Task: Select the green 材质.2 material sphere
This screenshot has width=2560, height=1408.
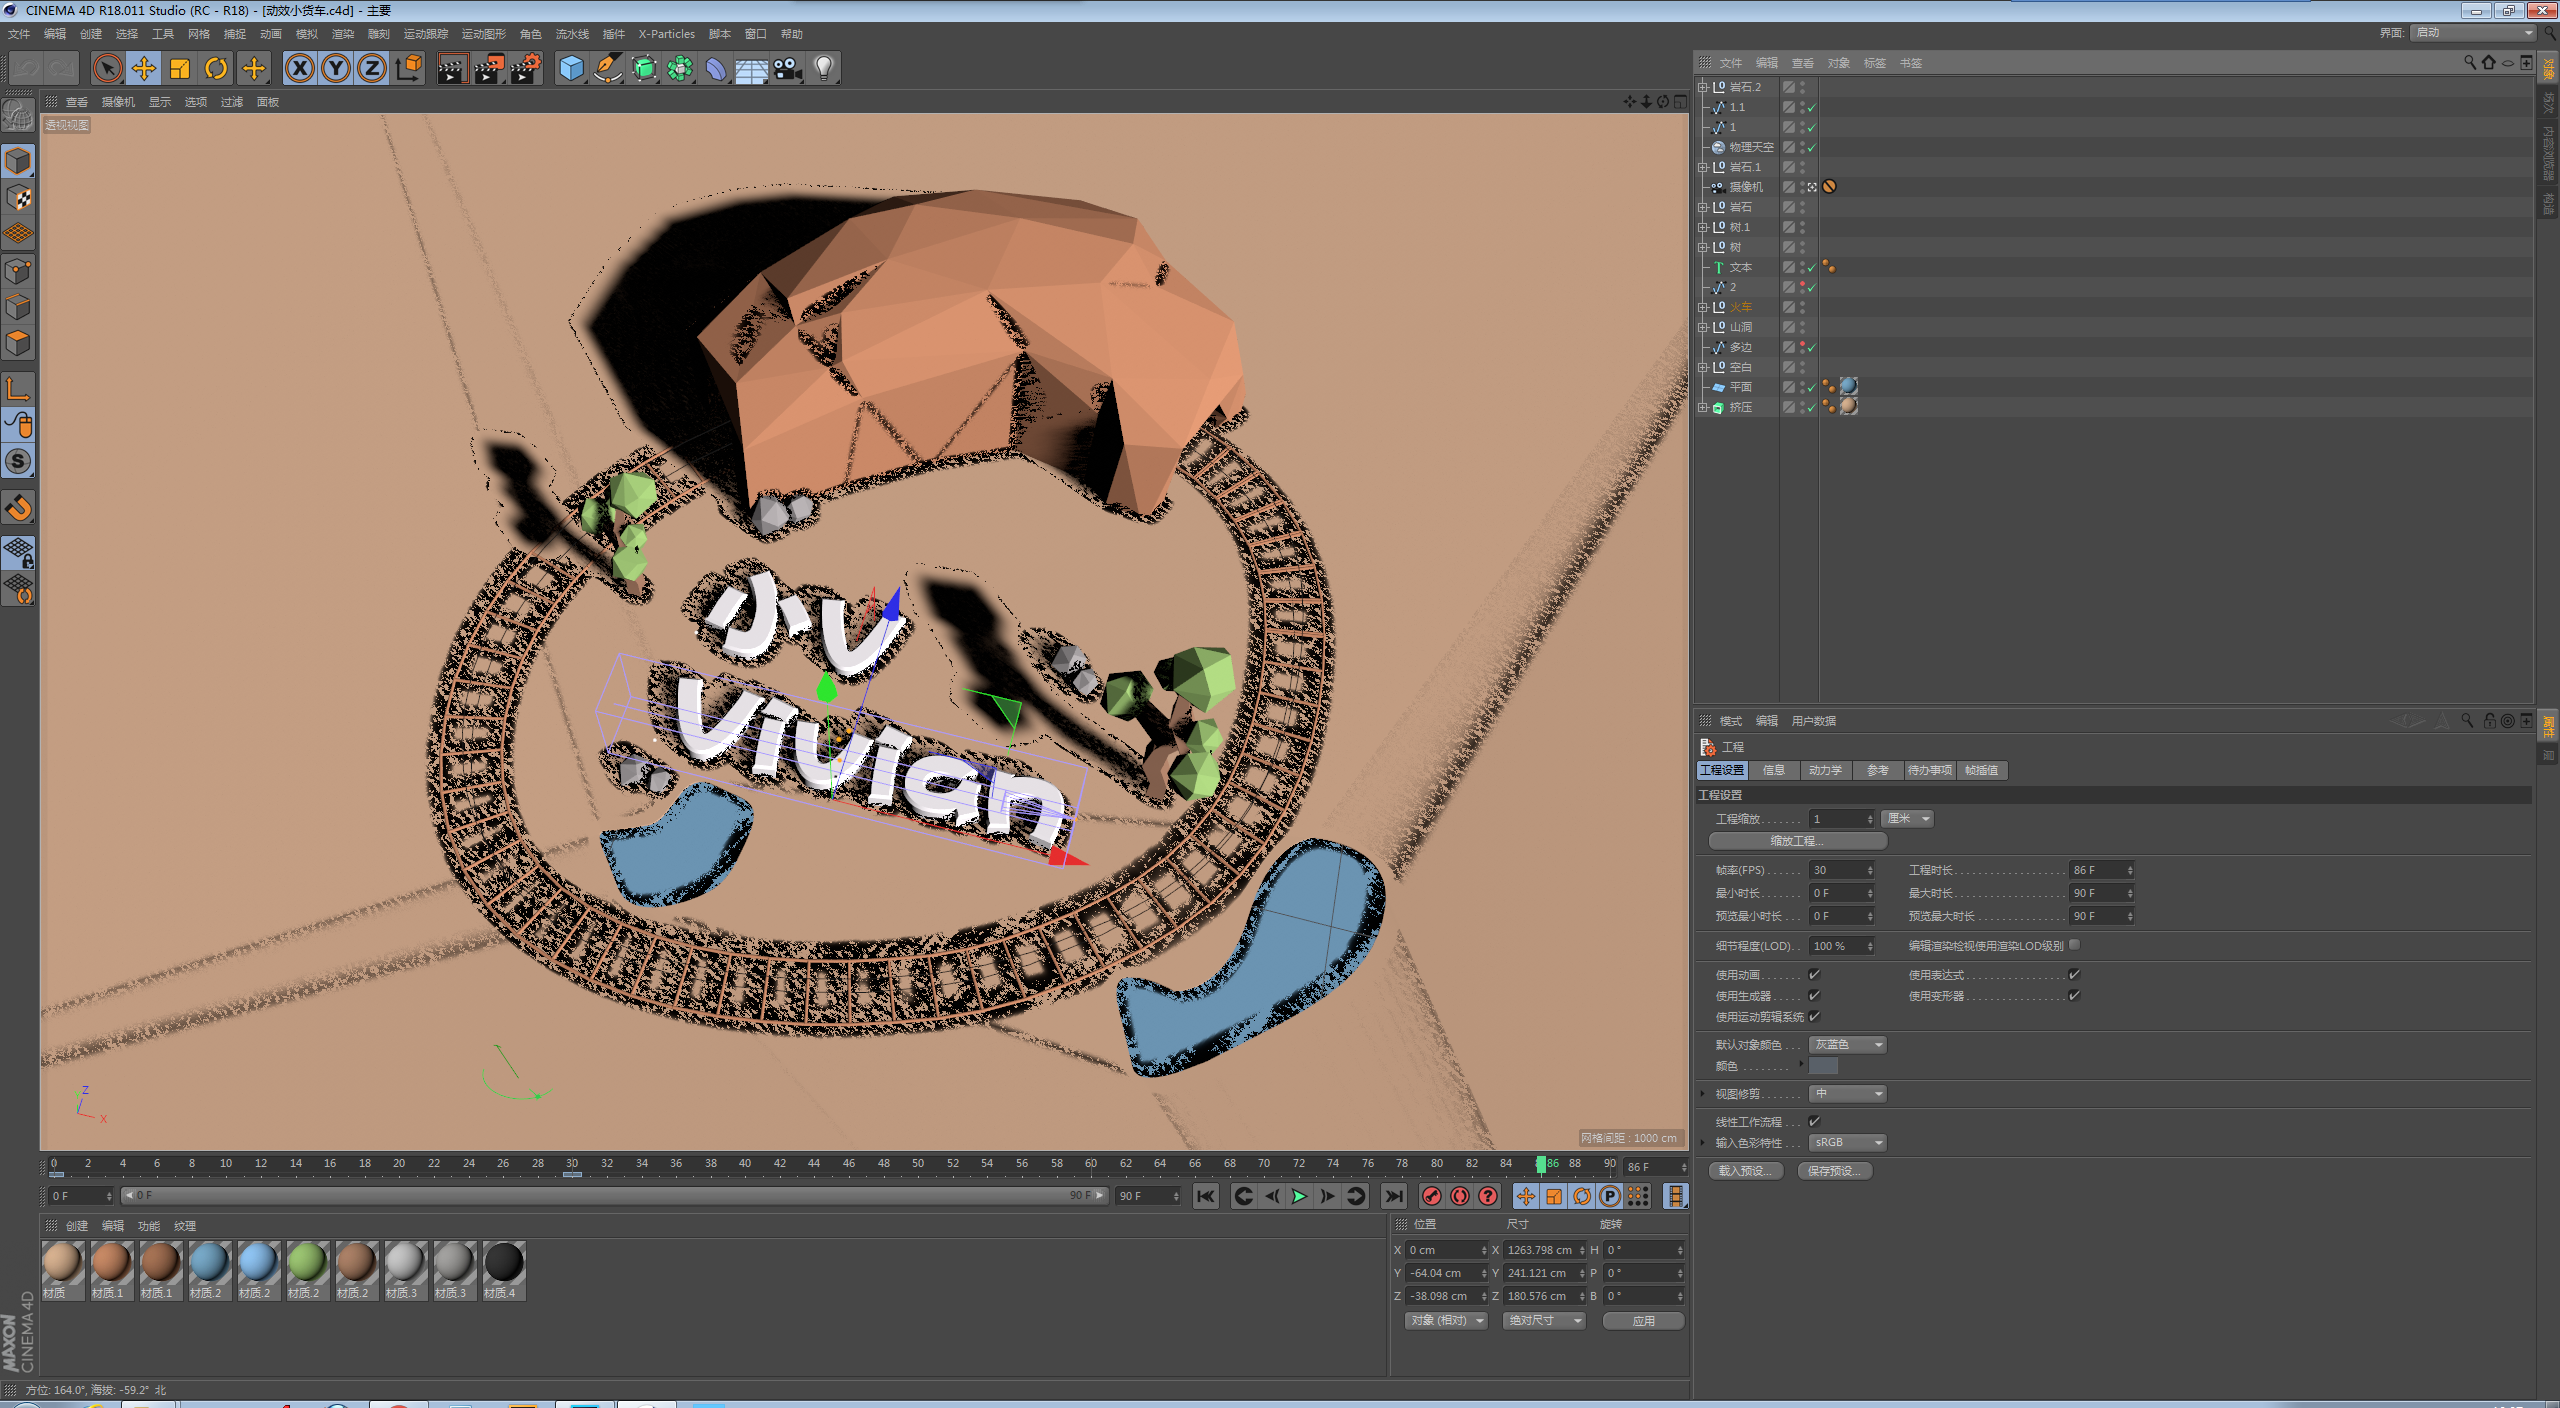Action: (x=307, y=1263)
